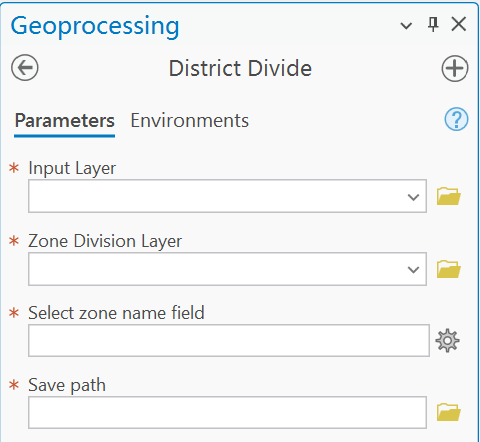
Task: Open tool help question mark icon
Action: point(456,119)
